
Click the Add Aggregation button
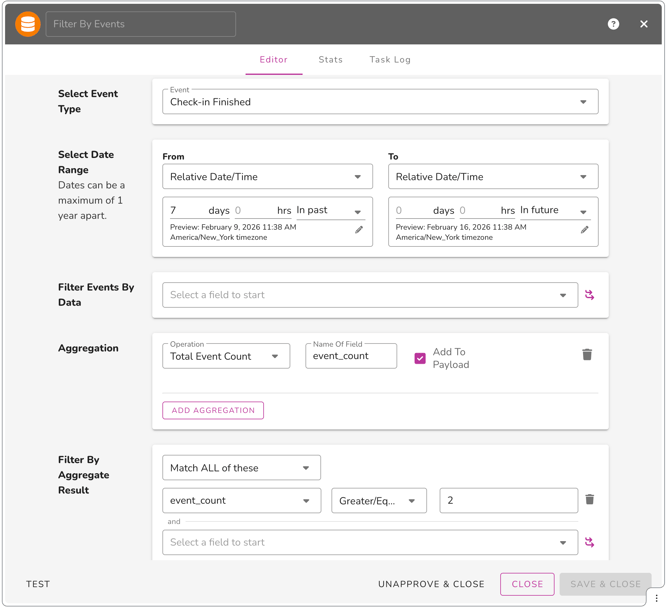(213, 411)
